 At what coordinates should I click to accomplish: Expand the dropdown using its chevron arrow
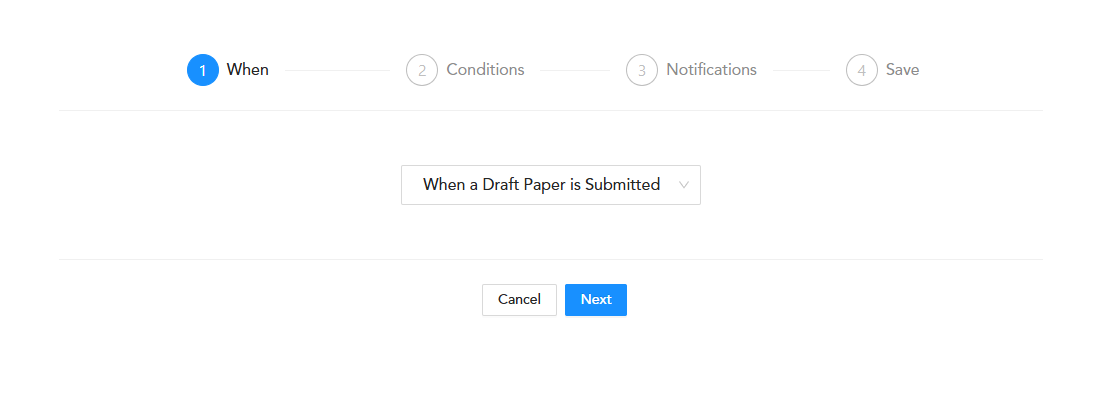click(x=682, y=185)
